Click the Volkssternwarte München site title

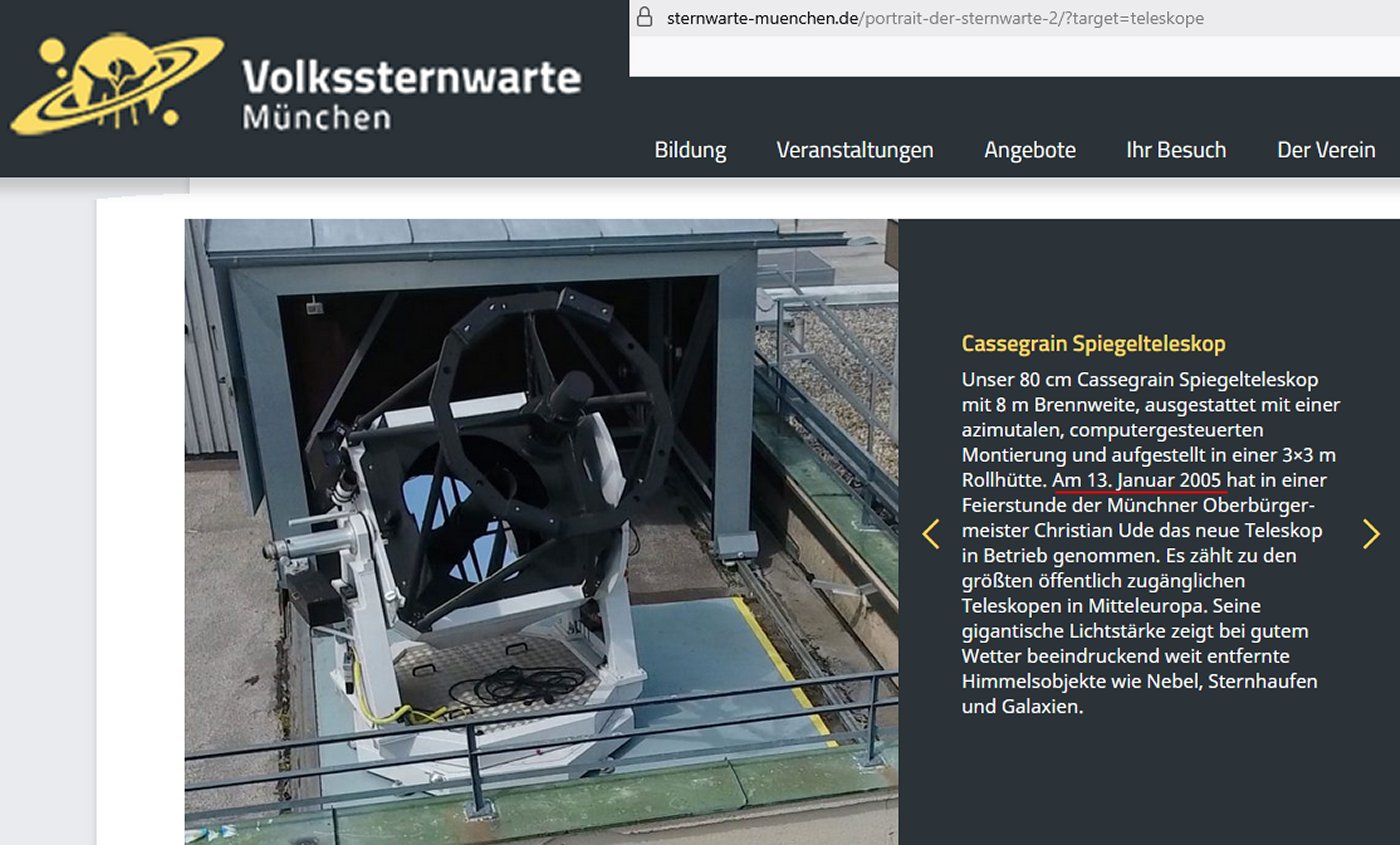pyautogui.click(x=411, y=78)
